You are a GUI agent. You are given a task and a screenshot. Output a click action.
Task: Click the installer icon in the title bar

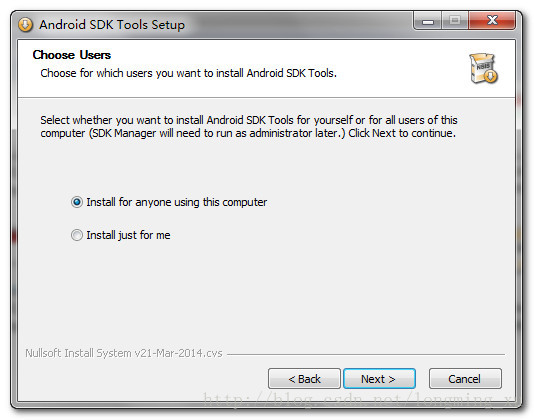[x=25, y=25]
